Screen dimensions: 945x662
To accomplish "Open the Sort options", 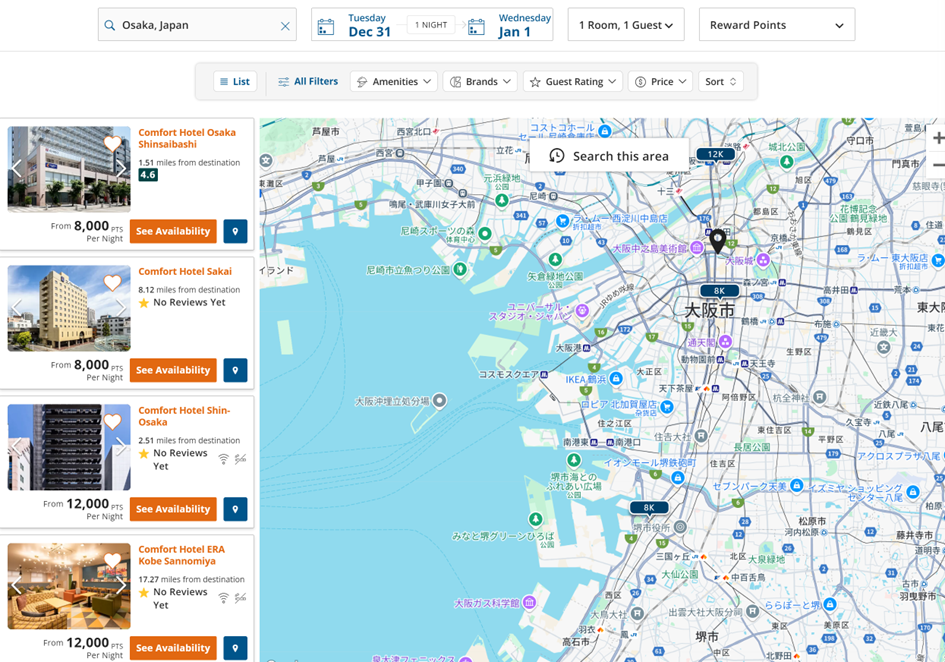I will [x=721, y=81].
